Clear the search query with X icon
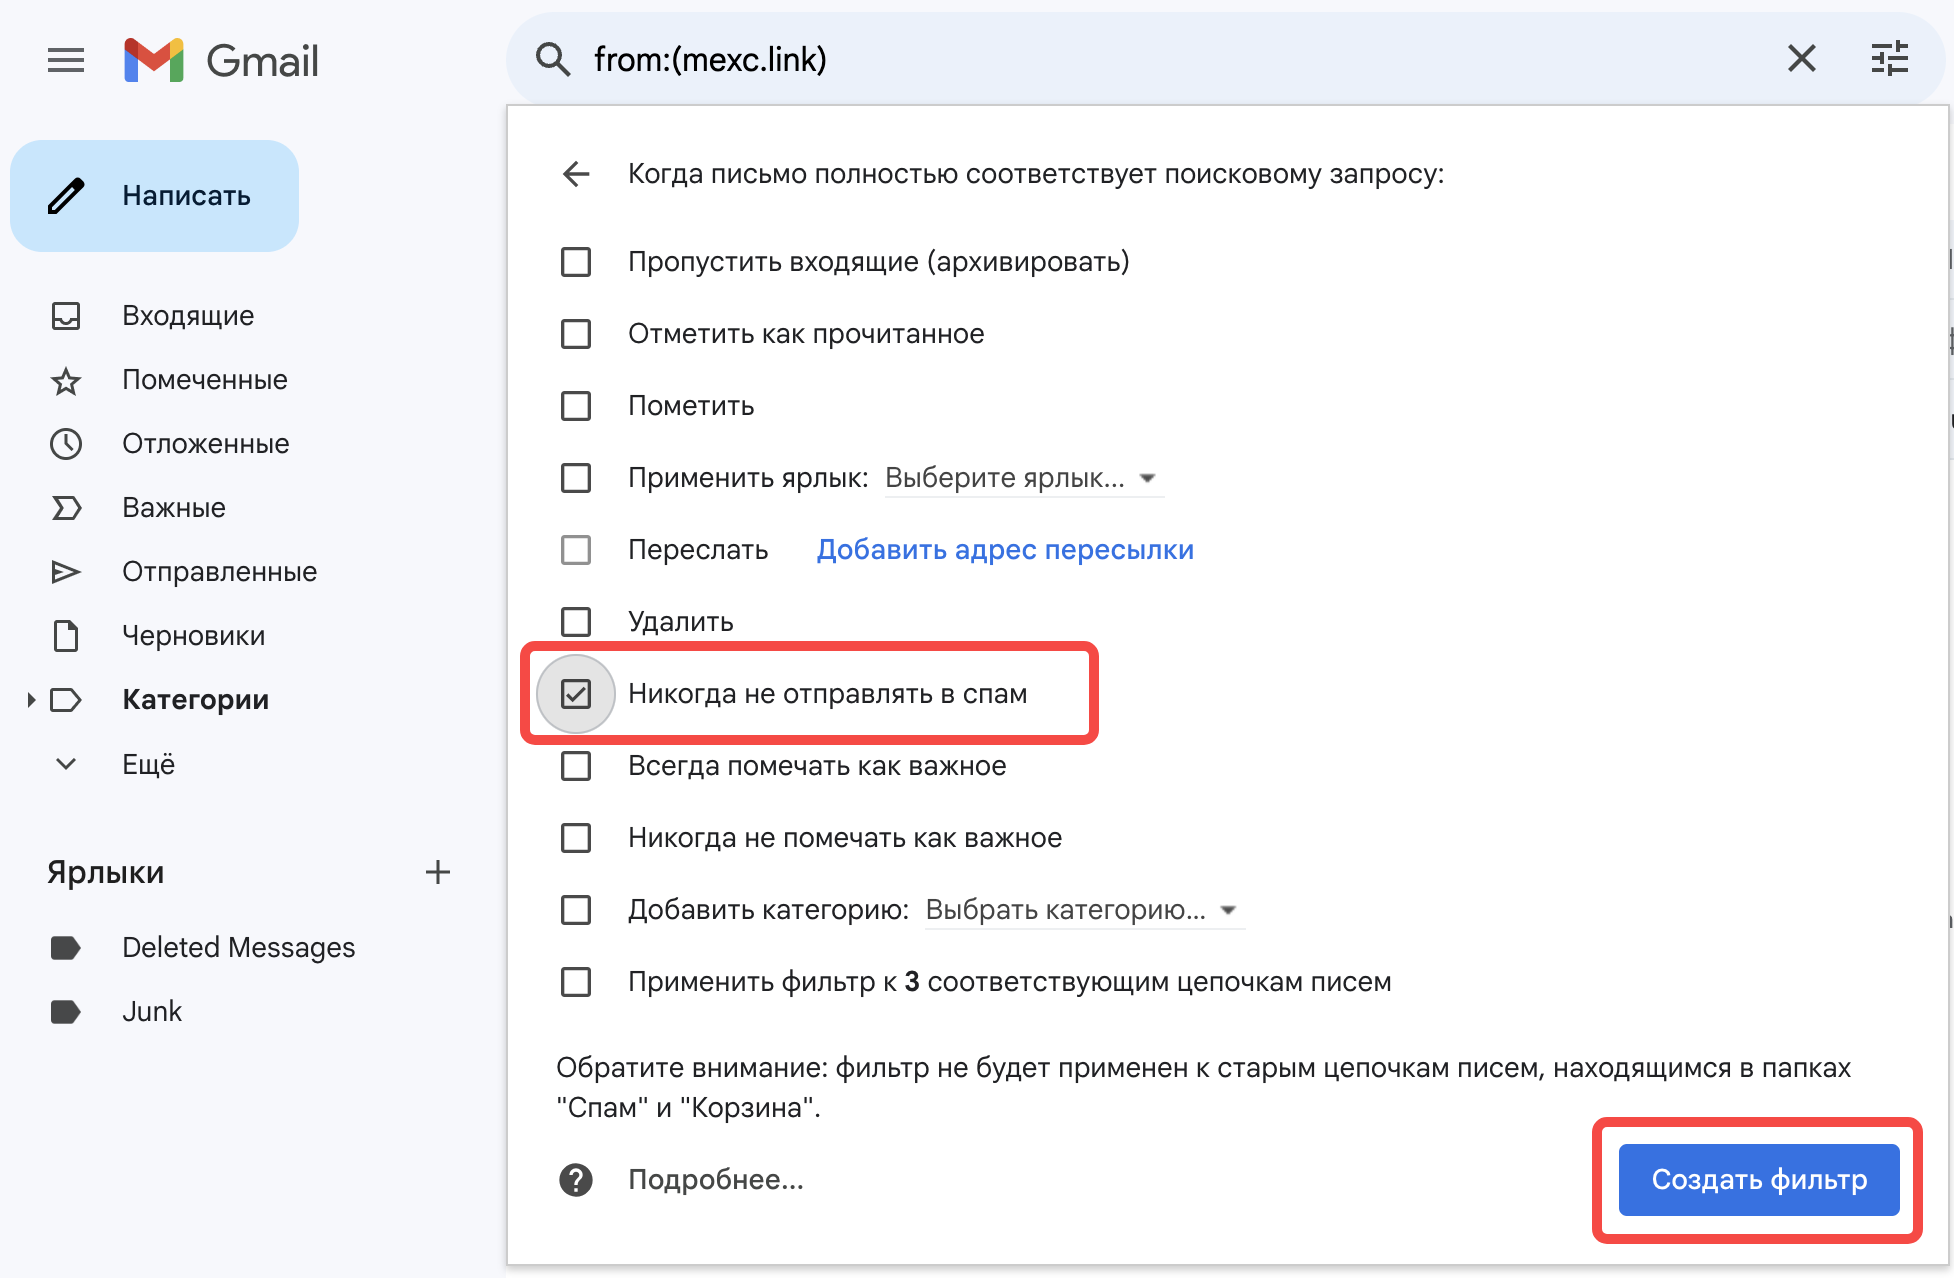 pyautogui.click(x=1801, y=59)
